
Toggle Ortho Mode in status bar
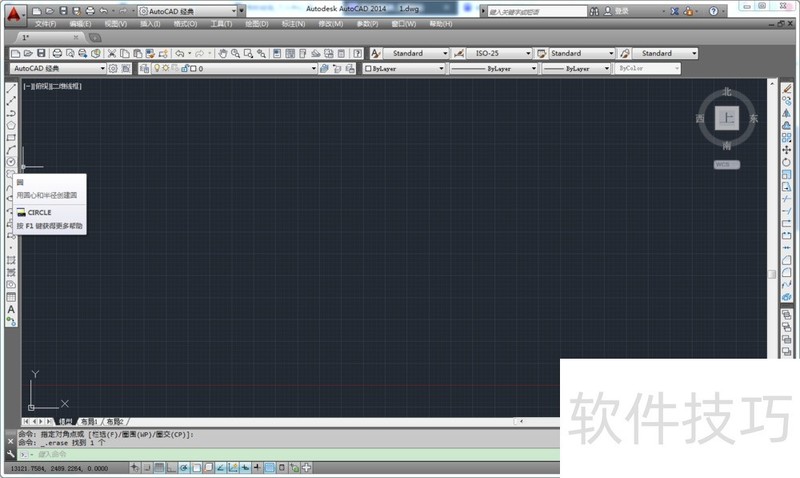(171, 467)
